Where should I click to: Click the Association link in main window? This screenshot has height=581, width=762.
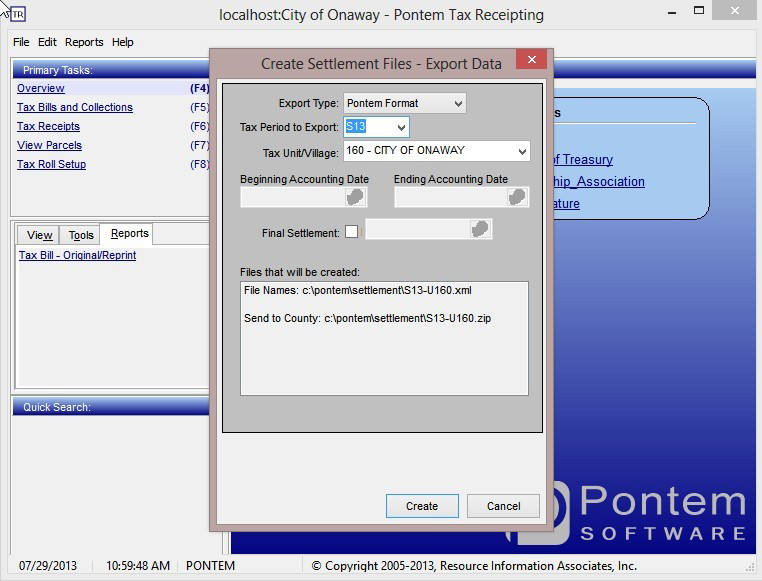click(x=599, y=182)
